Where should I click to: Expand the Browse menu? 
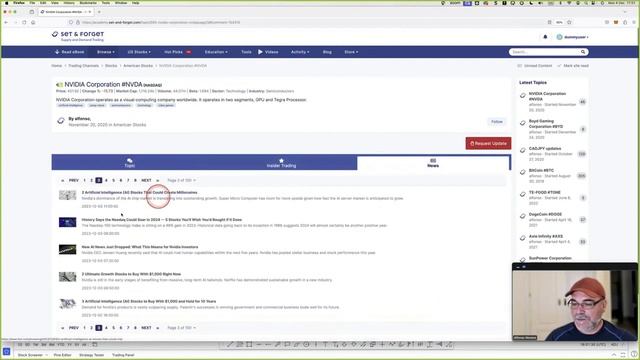[x=106, y=52]
